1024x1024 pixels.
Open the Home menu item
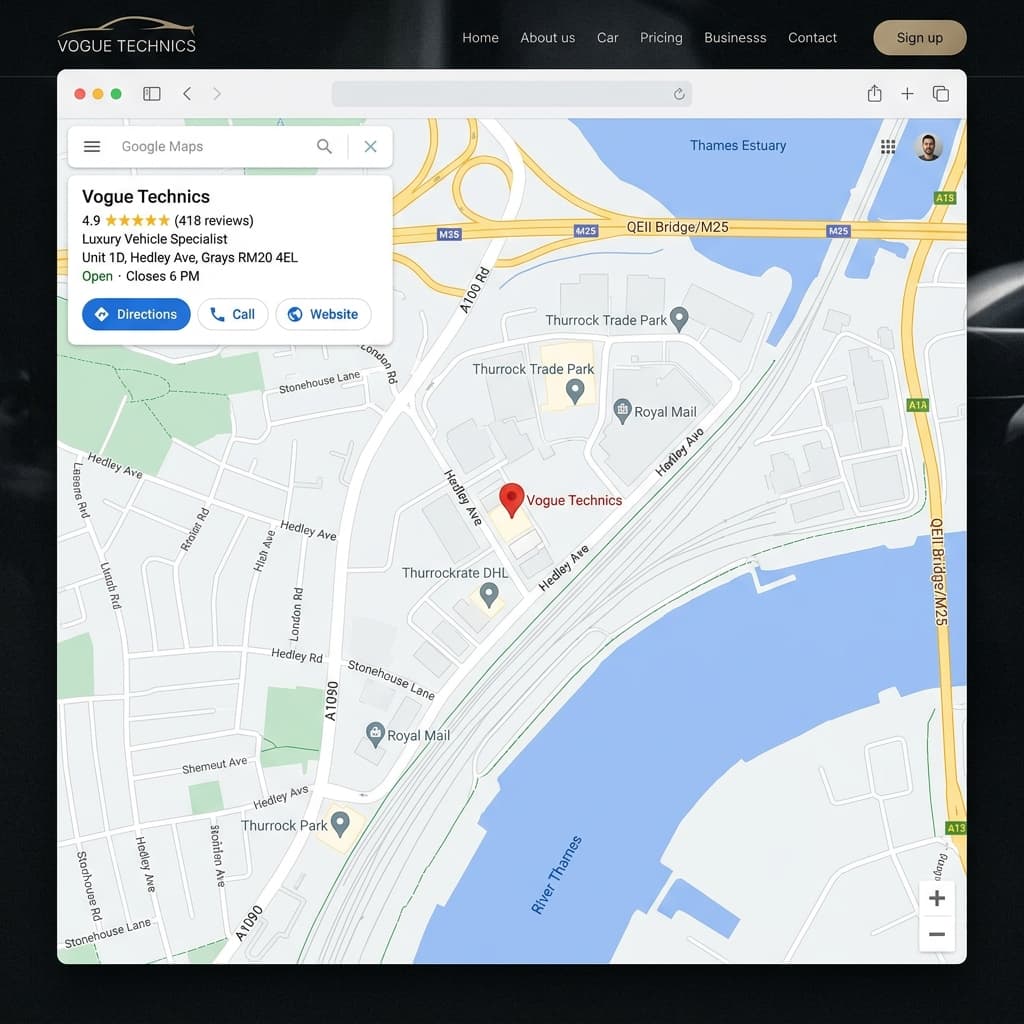[480, 38]
